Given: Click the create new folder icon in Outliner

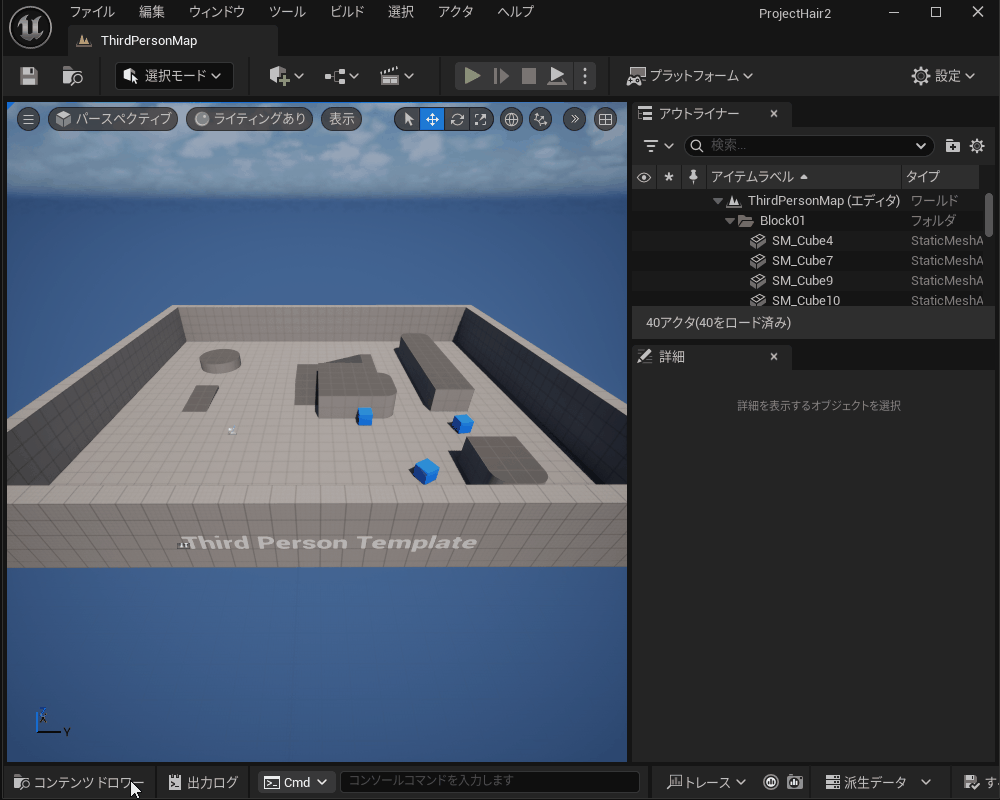Looking at the screenshot, I should pos(952,146).
